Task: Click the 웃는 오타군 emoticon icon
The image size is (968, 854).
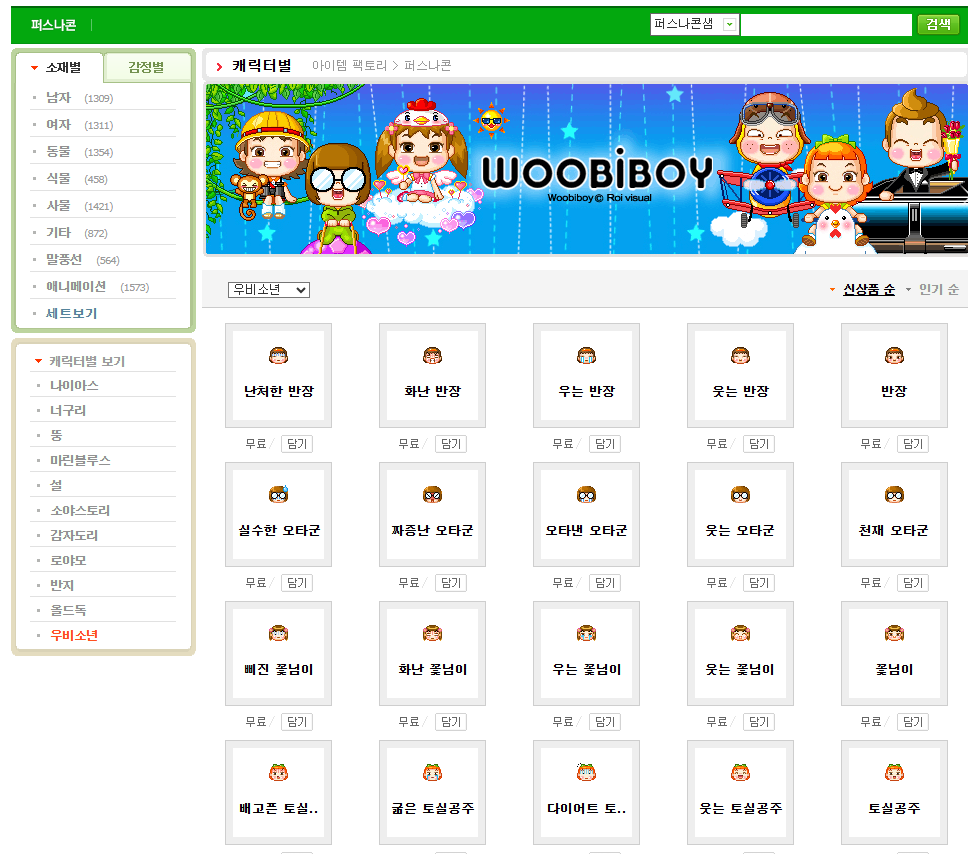Action: coord(740,495)
